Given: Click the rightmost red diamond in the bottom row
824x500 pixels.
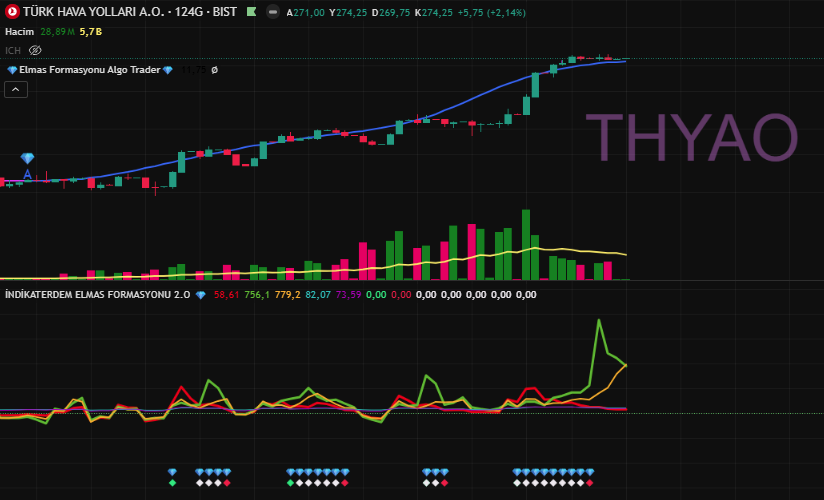Looking at the screenshot, I should tap(590, 483).
